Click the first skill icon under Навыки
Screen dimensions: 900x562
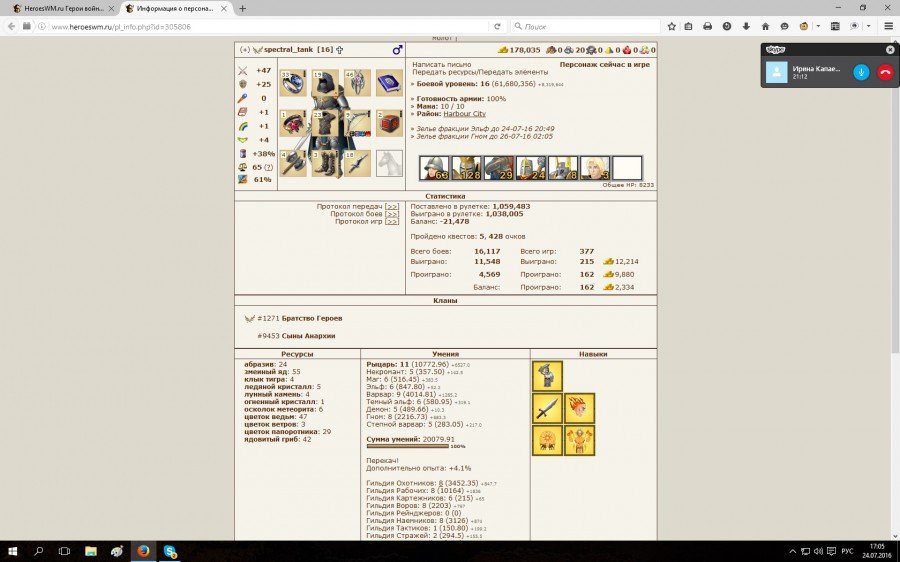[x=547, y=376]
